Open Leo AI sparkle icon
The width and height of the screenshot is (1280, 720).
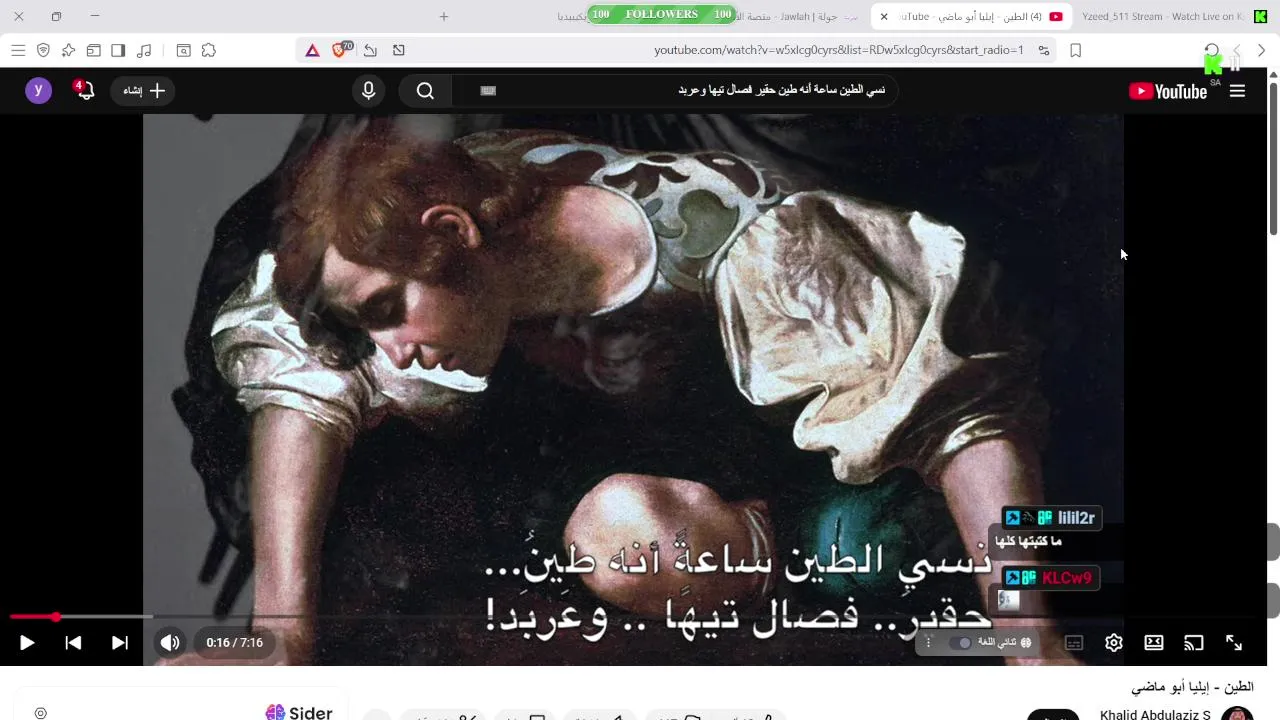(x=68, y=50)
